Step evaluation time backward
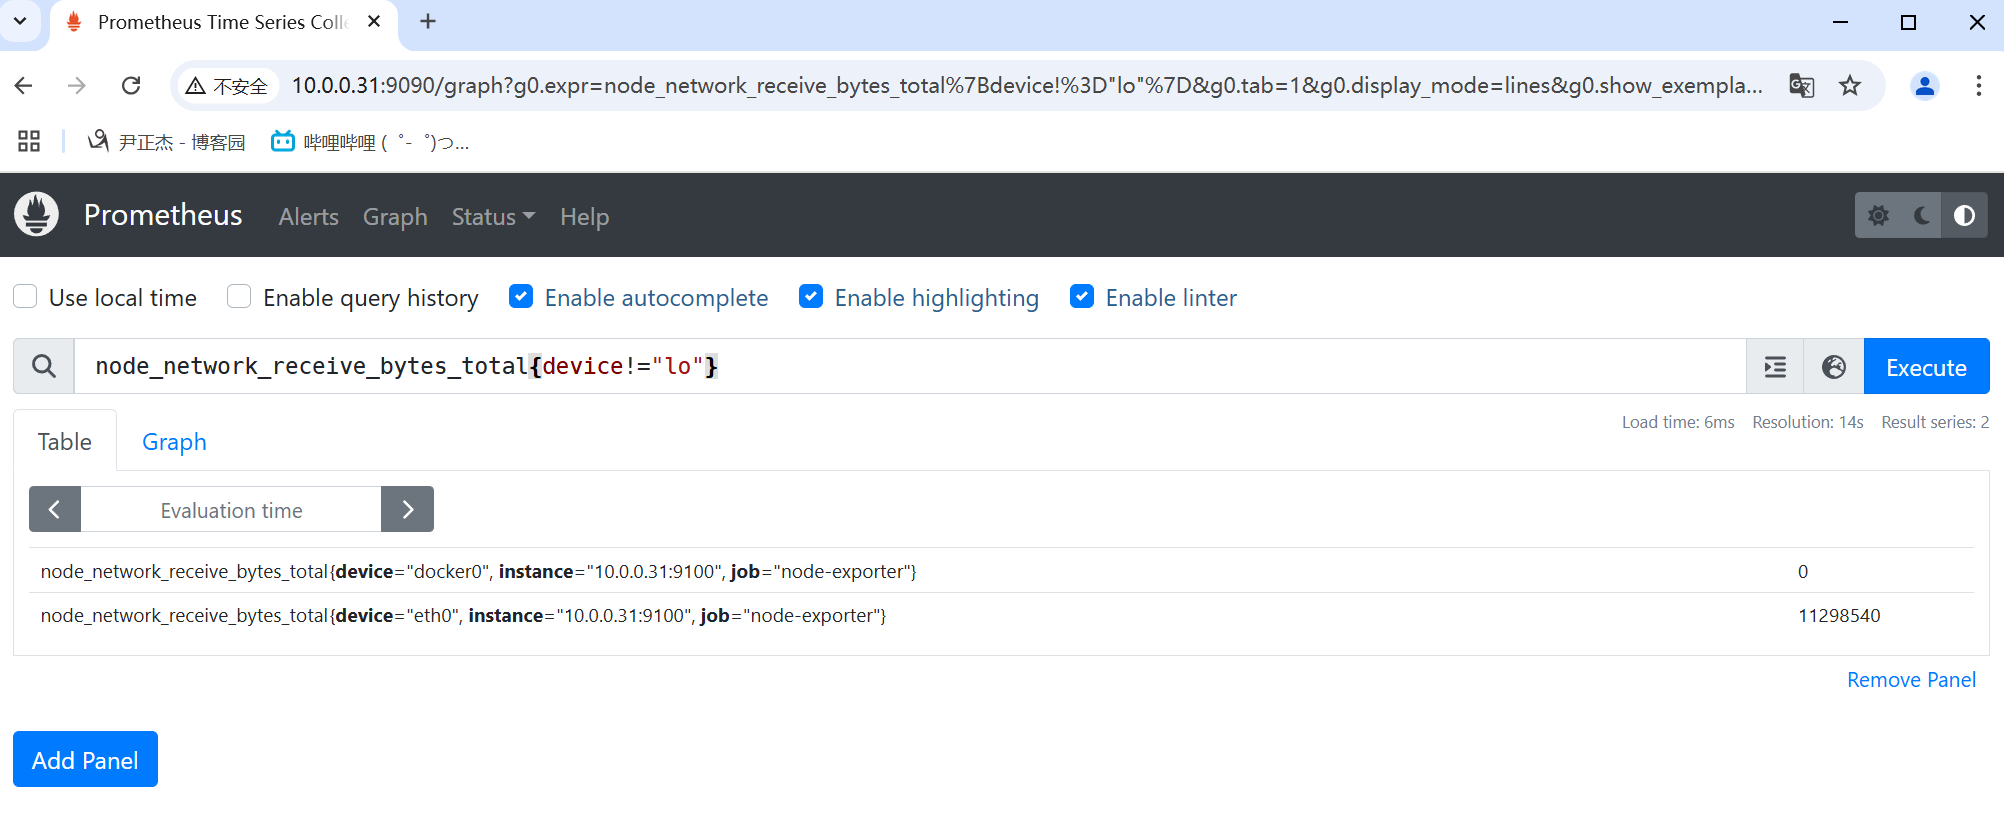The width and height of the screenshot is (2004, 819). pyautogui.click(x=55, y=510)
